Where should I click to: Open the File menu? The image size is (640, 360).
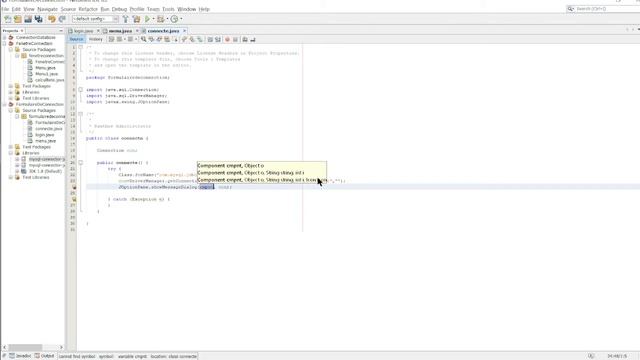click(5, 9)
